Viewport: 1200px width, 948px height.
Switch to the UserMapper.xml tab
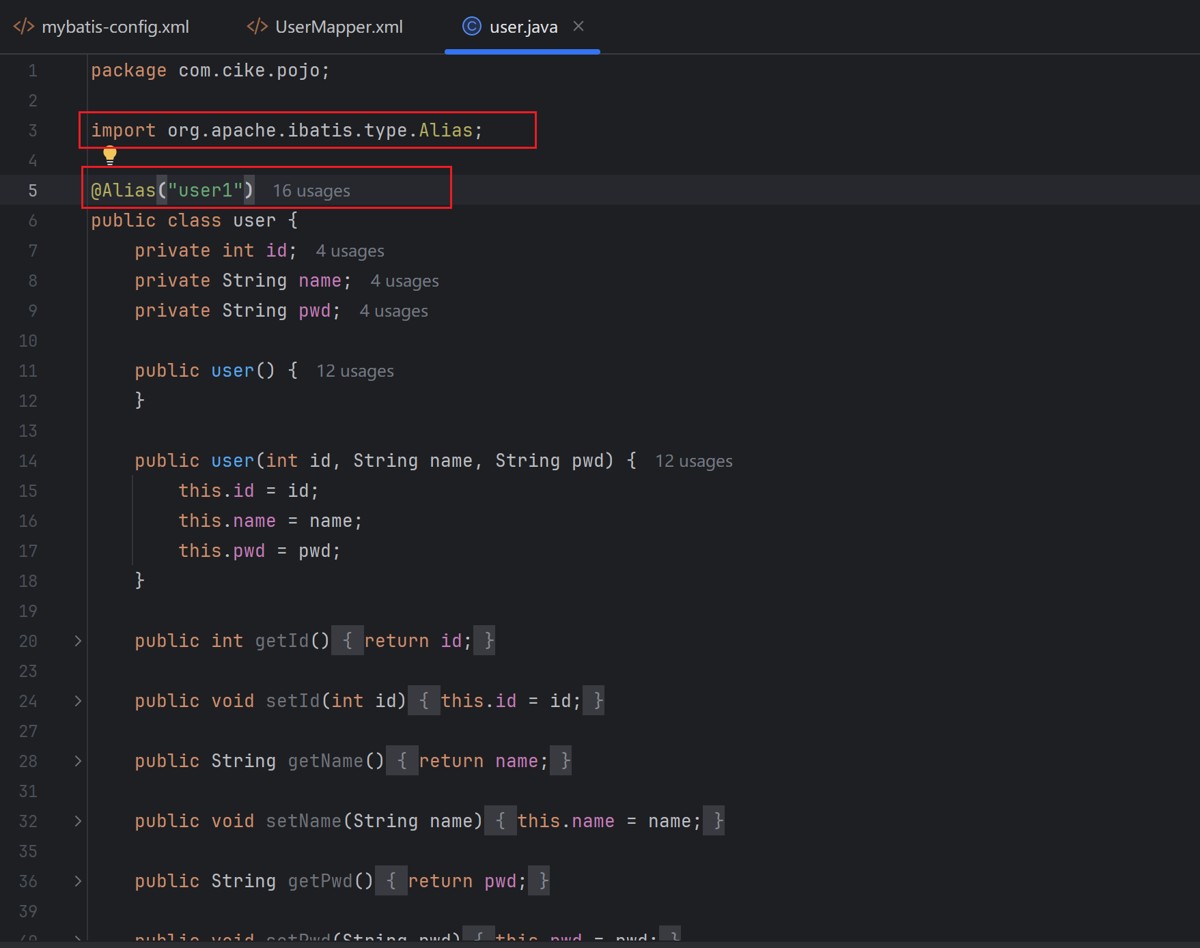(x=325, y=27)
